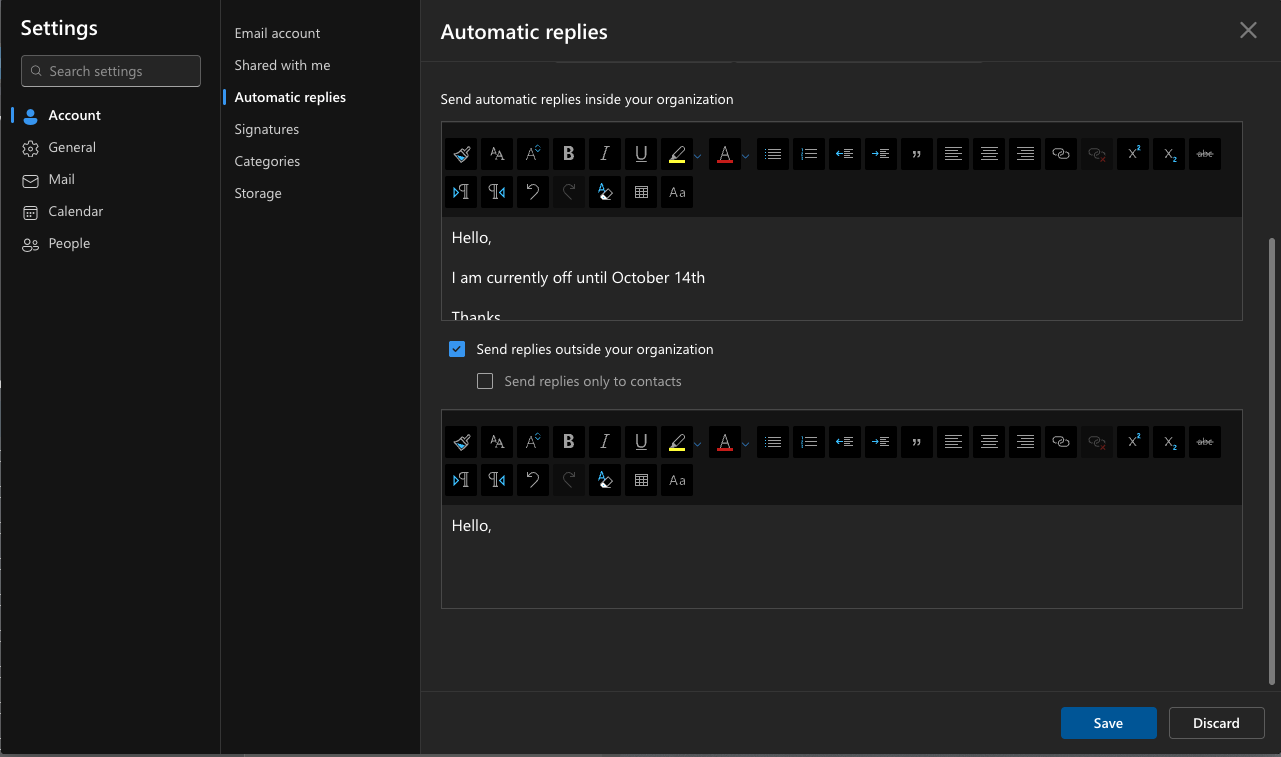Click Format Painter in the inside-organization editor
This screenshot has width=1281, height=757.
461,154
